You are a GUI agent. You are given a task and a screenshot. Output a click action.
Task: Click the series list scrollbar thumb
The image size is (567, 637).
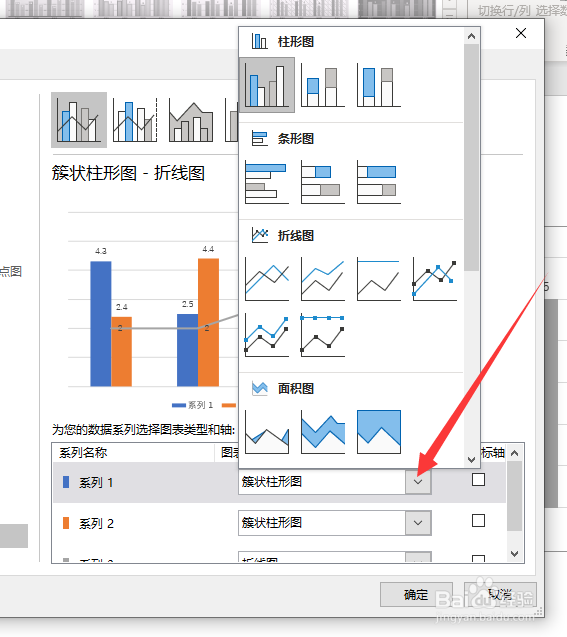(515, 496)
